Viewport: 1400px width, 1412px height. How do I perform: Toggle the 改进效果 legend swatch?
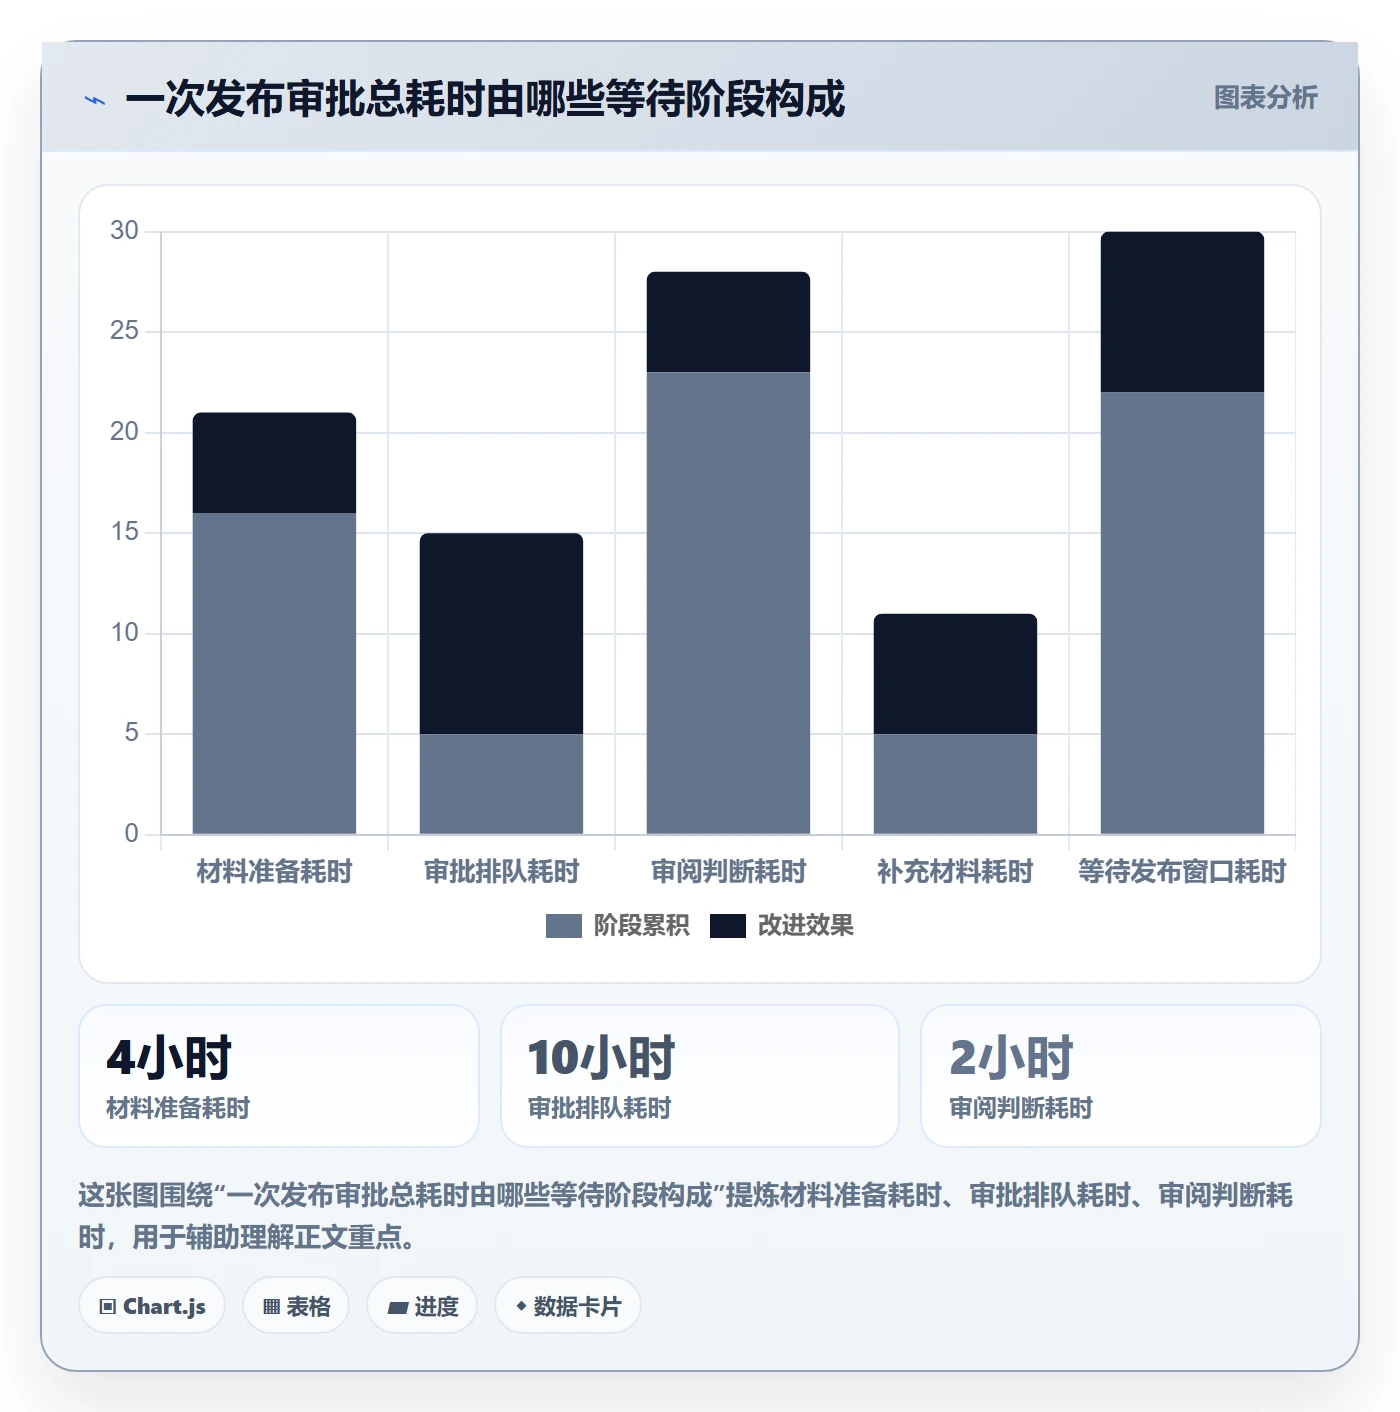pos(728,926)
